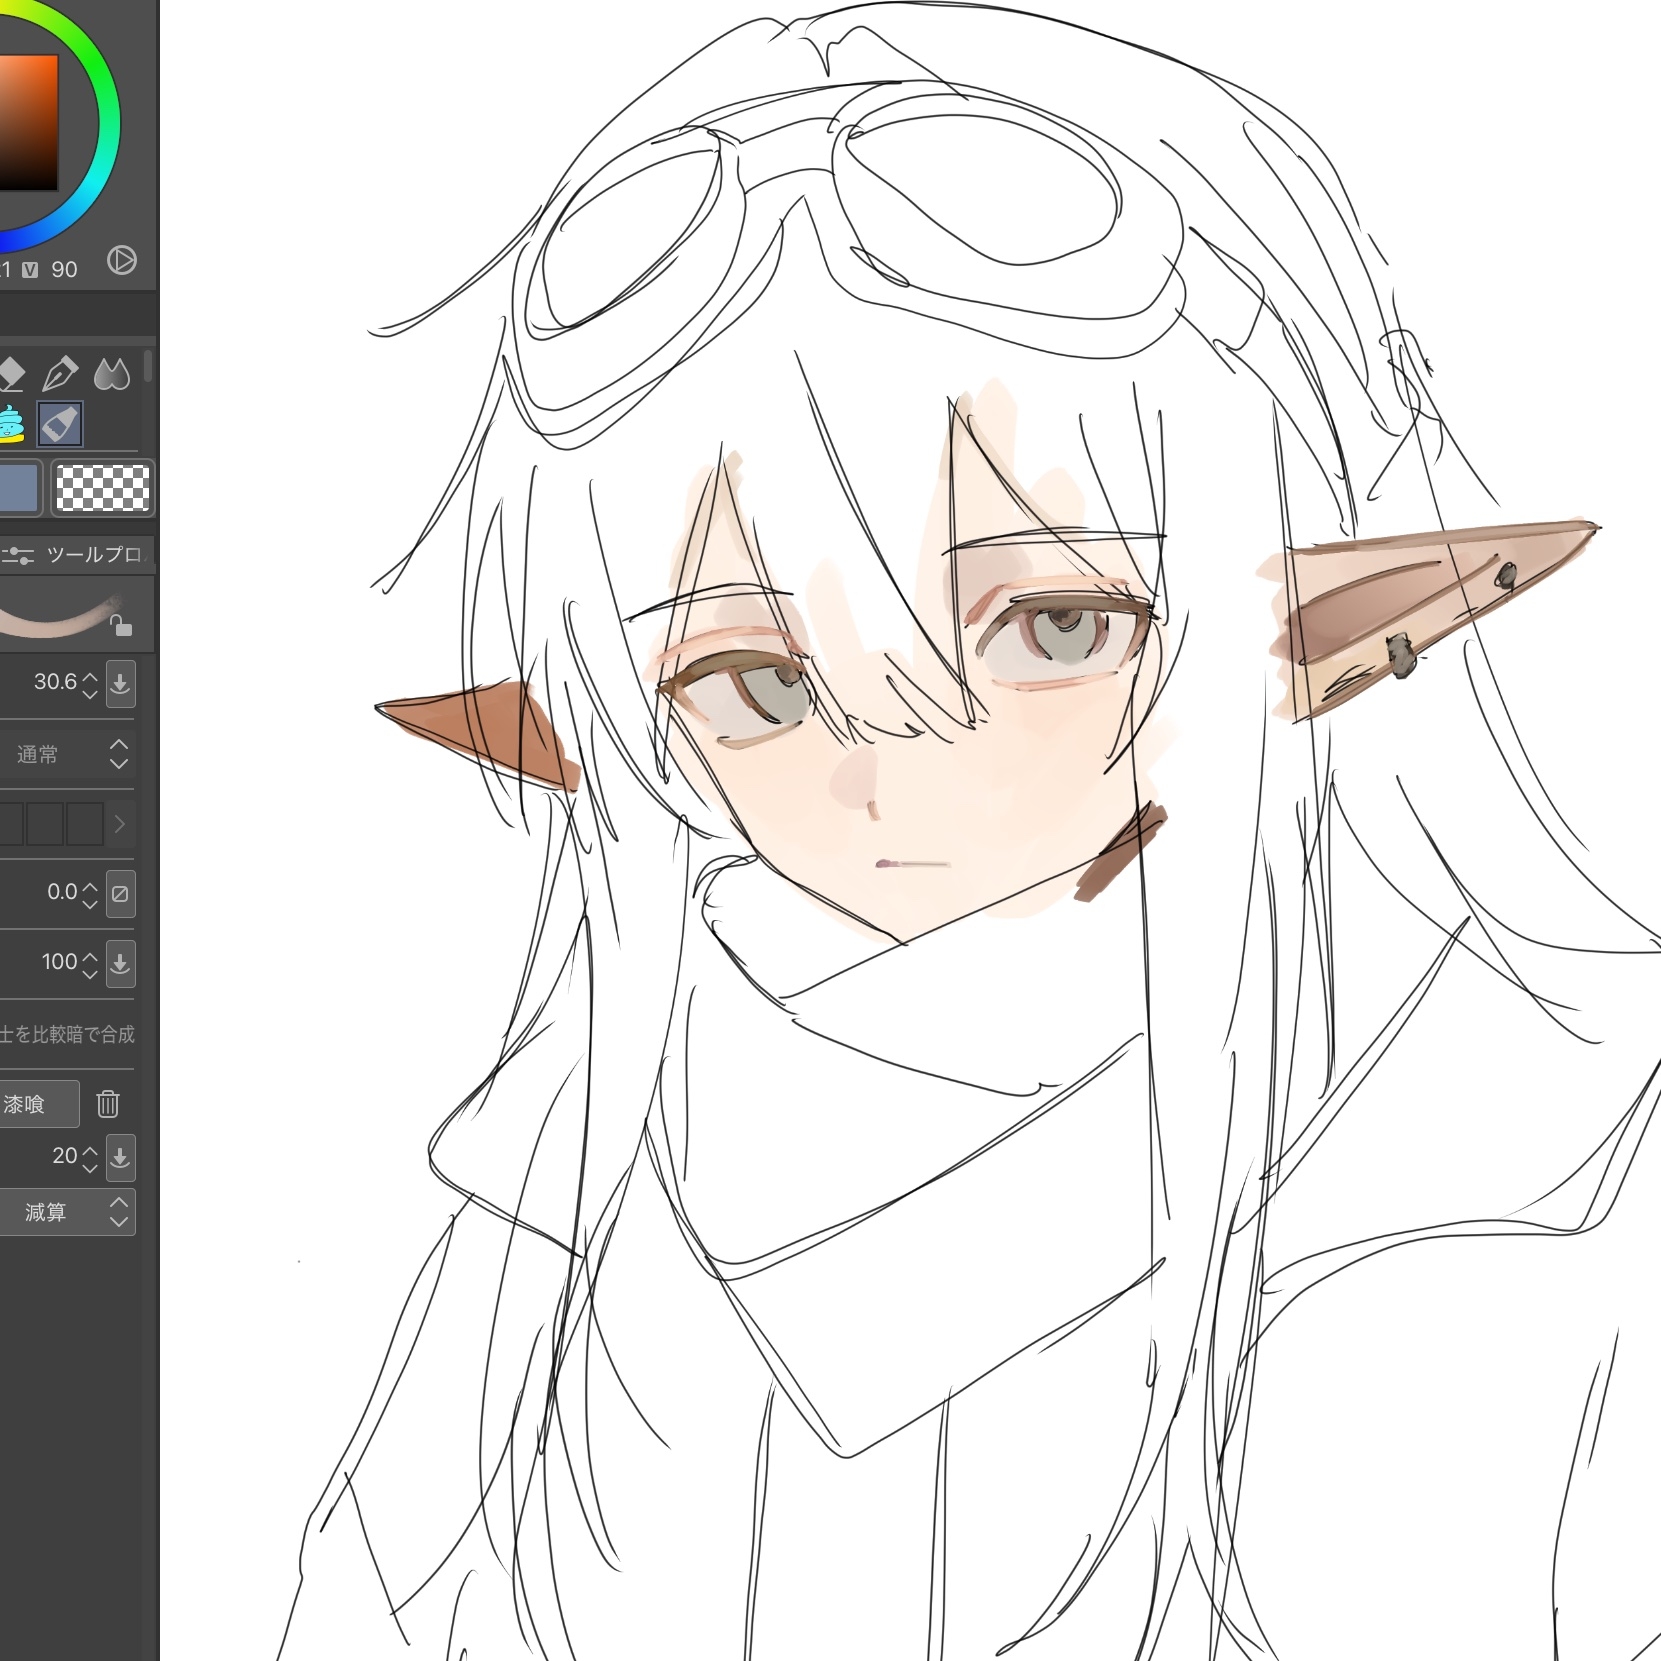
Task: Open pressure settings beside 30.6 value
Action: [120, 683]
